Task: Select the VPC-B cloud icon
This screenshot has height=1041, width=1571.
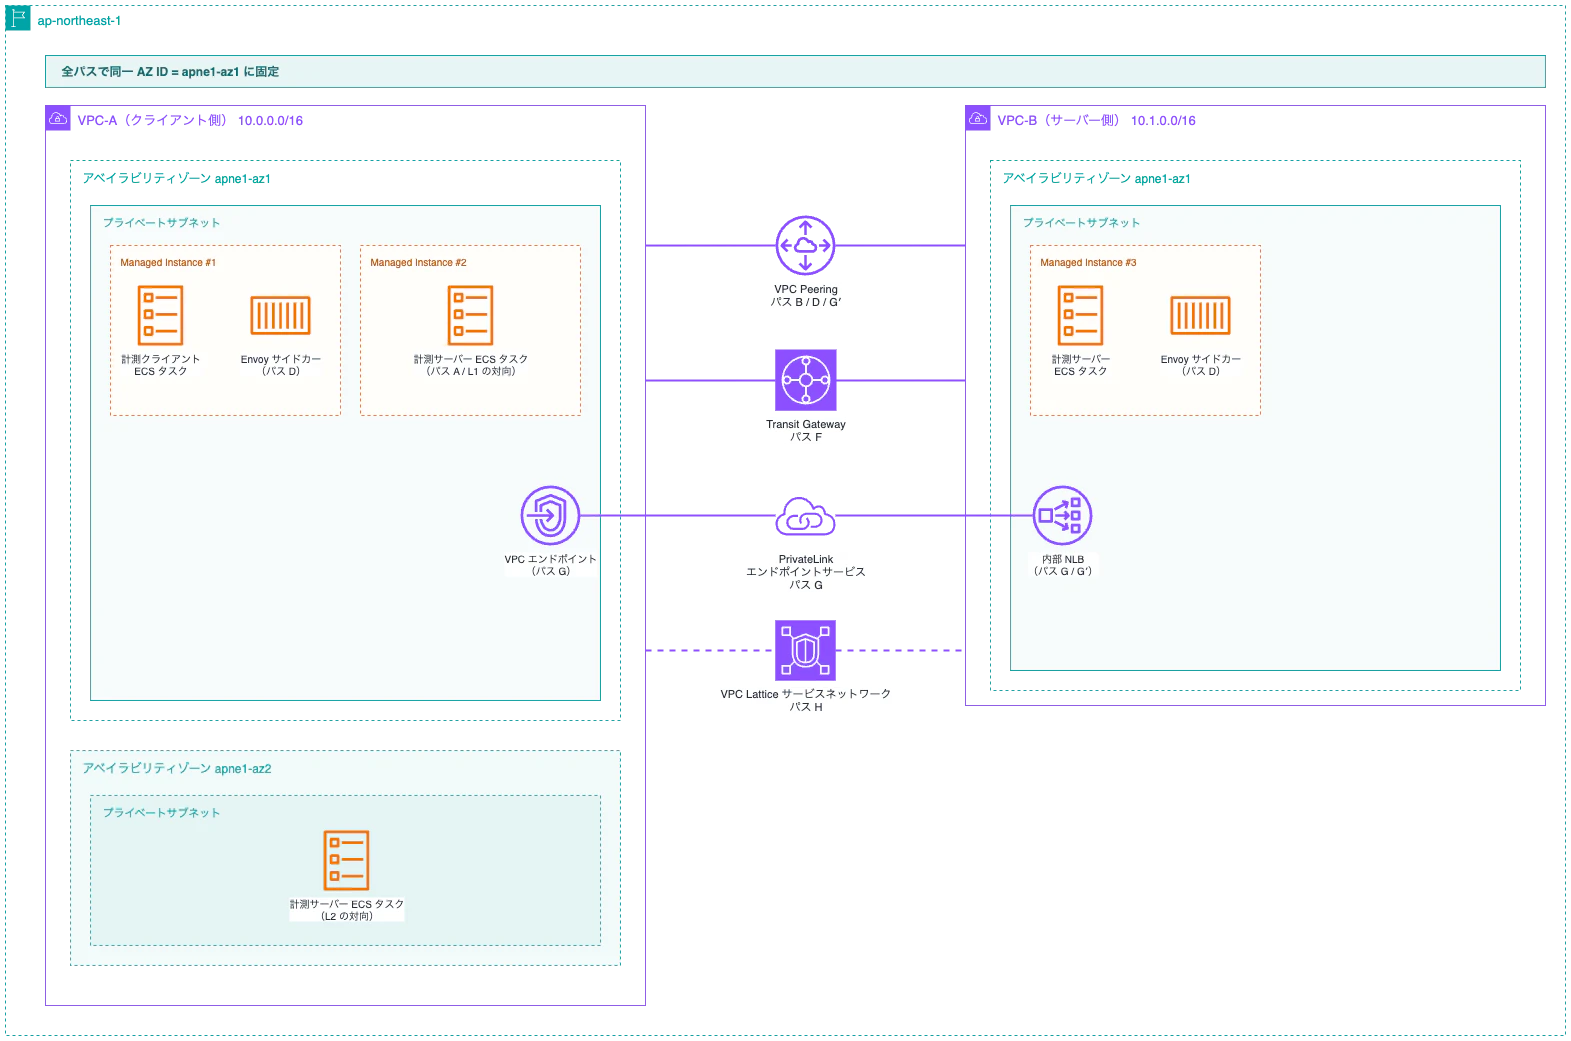Action: pos(978,118)
